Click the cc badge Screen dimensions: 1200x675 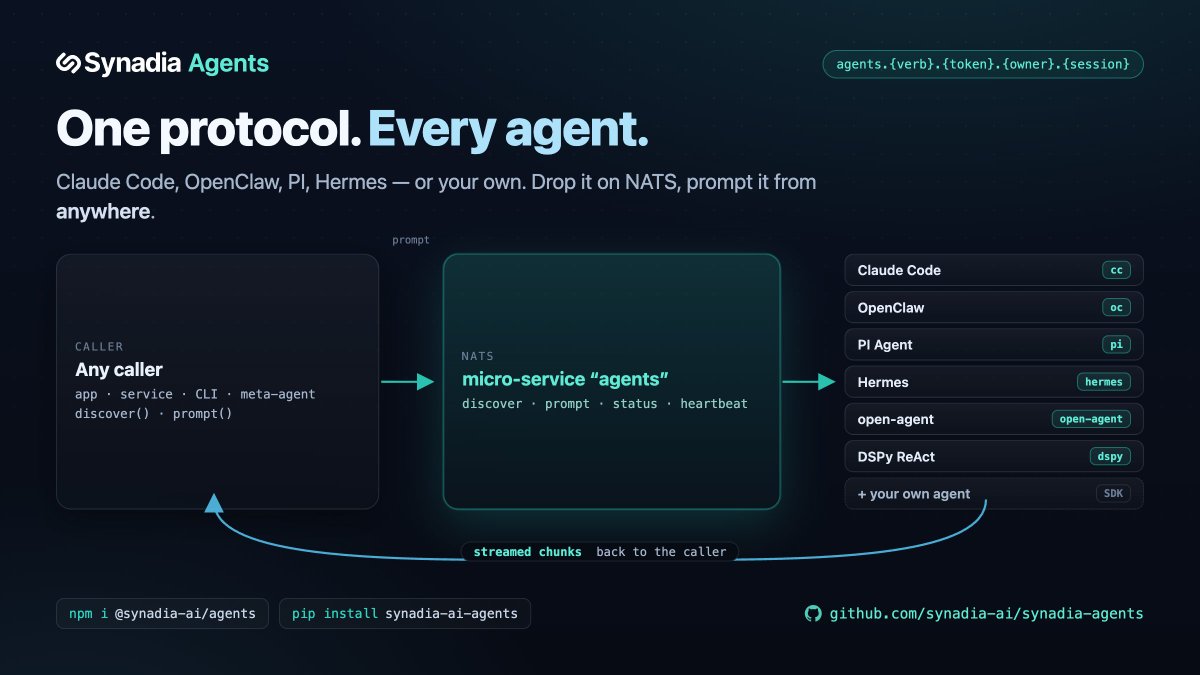(1116, 270)
